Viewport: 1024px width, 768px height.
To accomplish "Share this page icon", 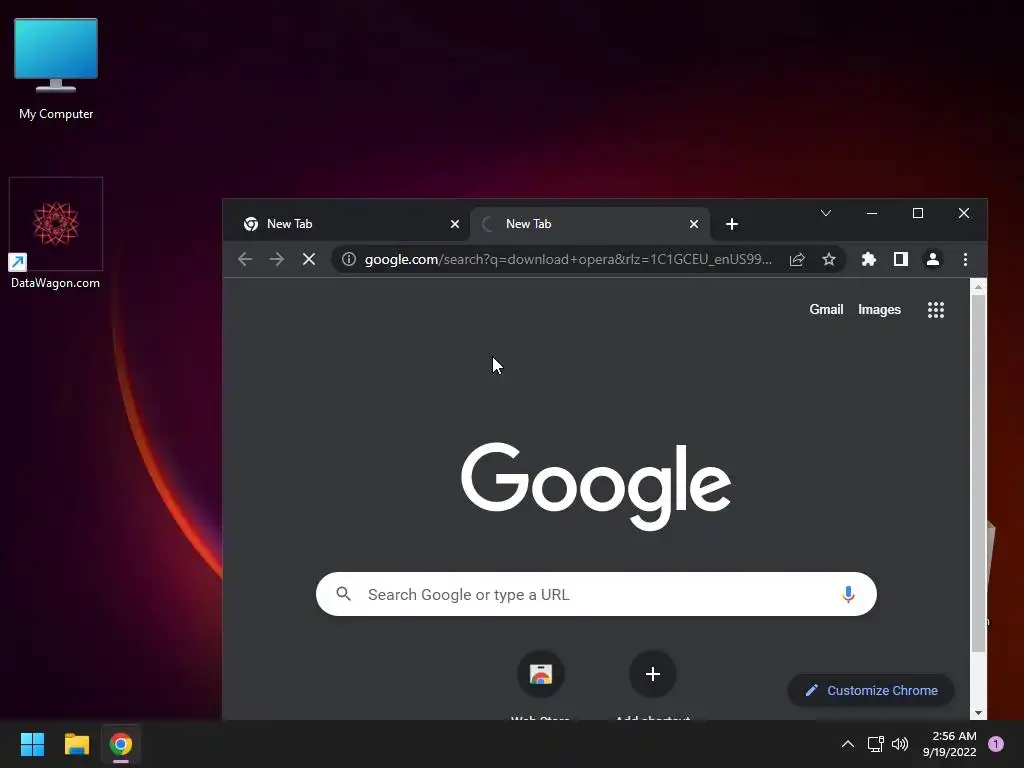I will point(797,259).
